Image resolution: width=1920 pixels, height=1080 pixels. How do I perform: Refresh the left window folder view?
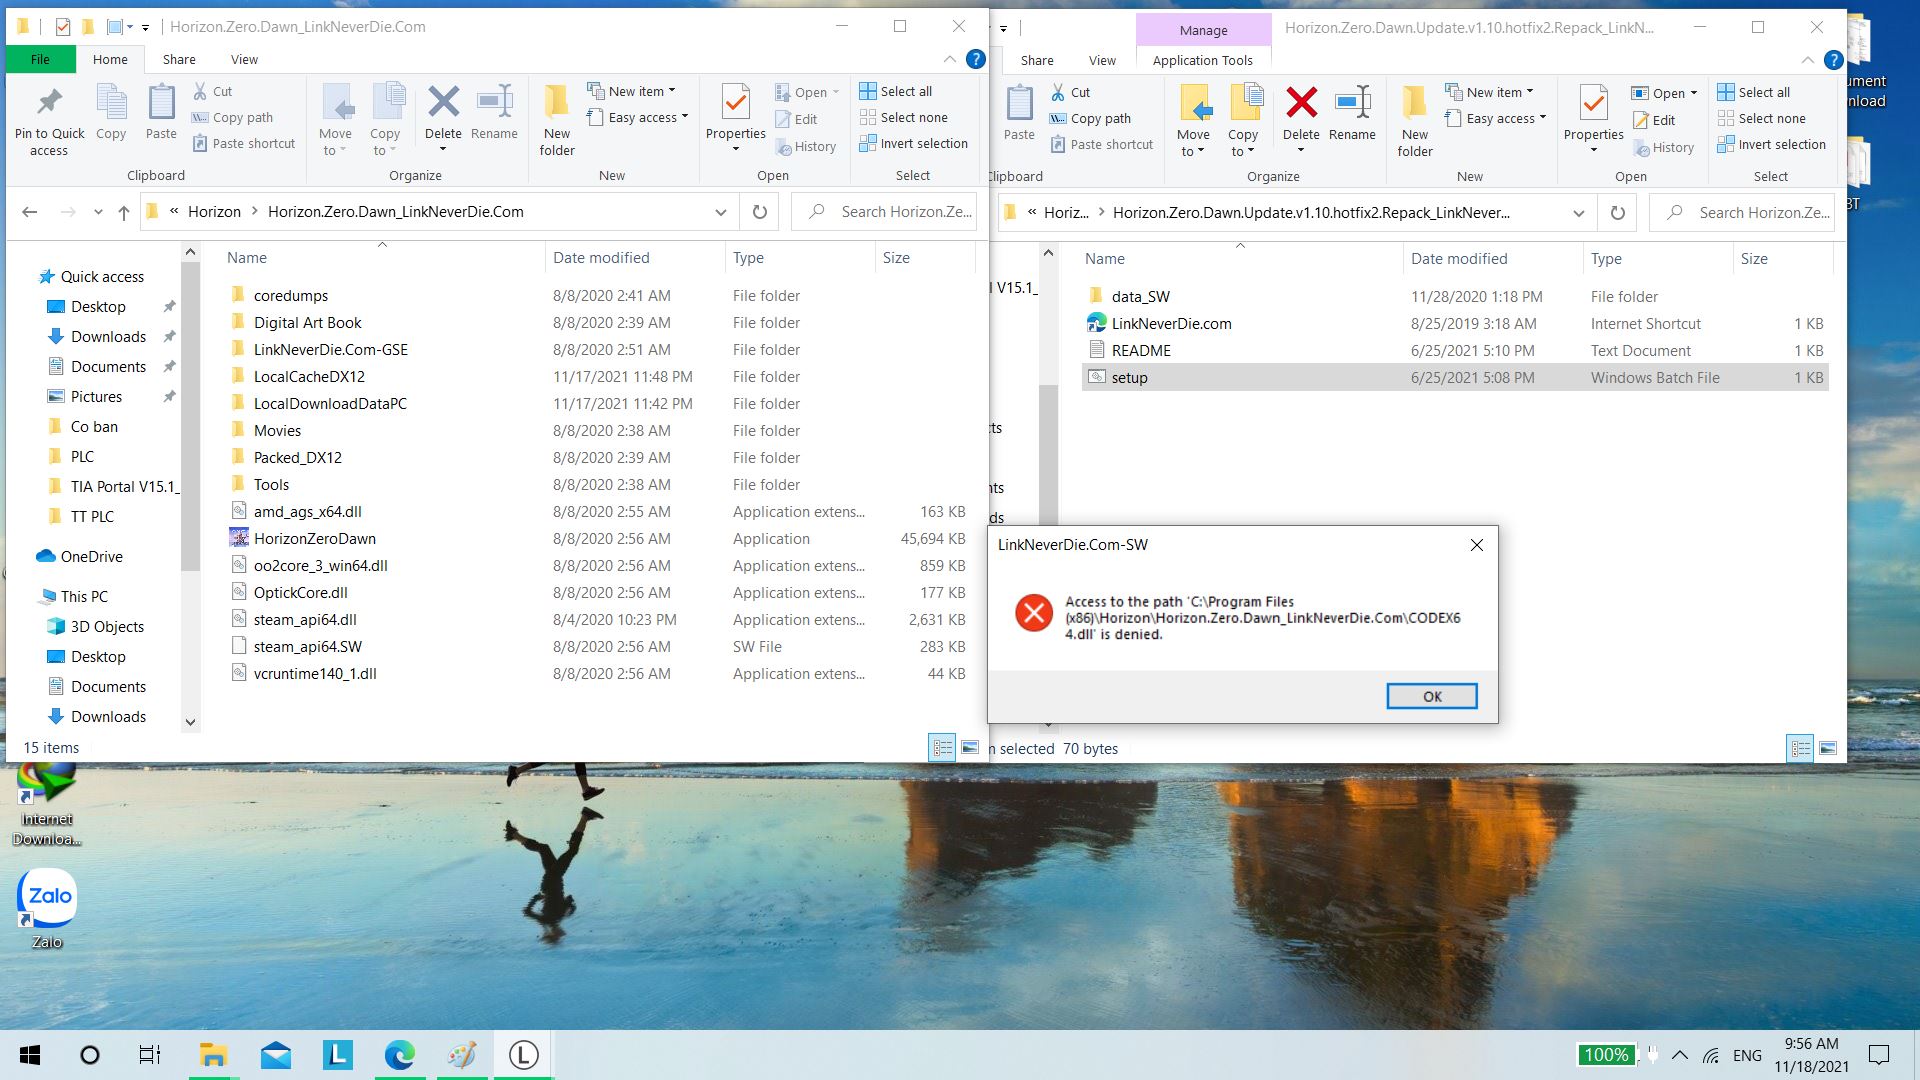(760, 212)
